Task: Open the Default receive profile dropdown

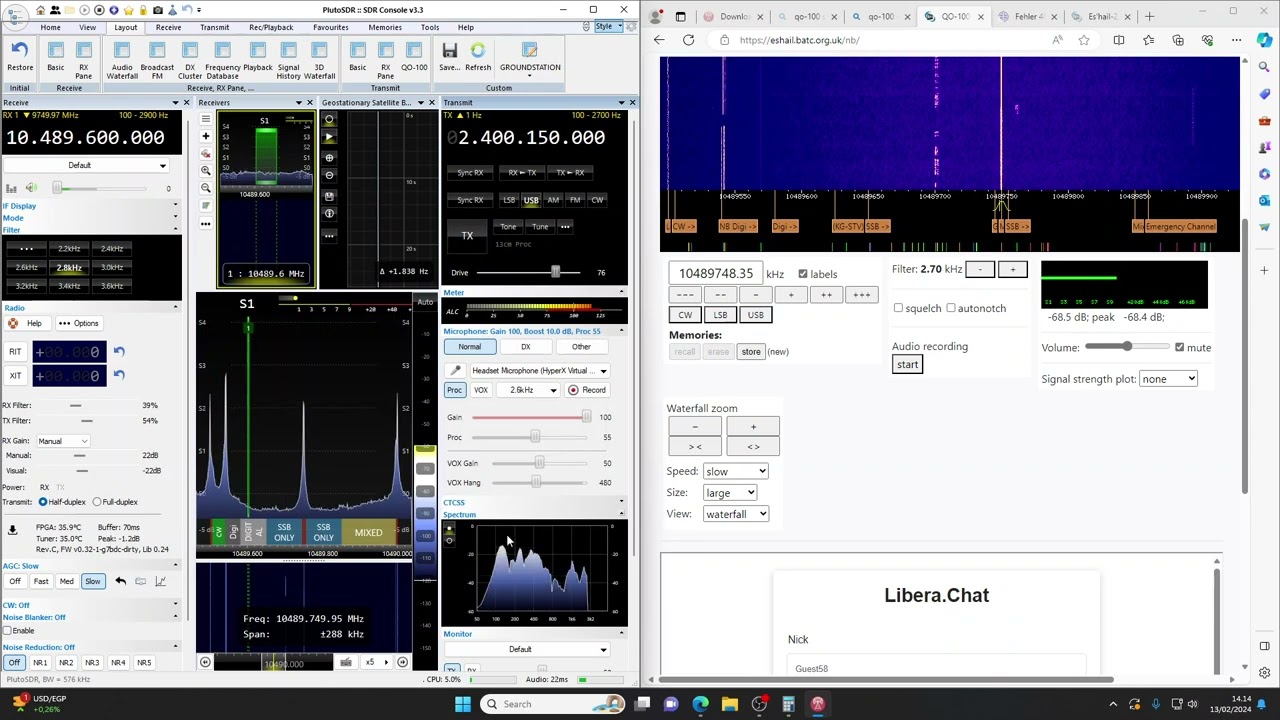Action: click(x=85, y=165)
